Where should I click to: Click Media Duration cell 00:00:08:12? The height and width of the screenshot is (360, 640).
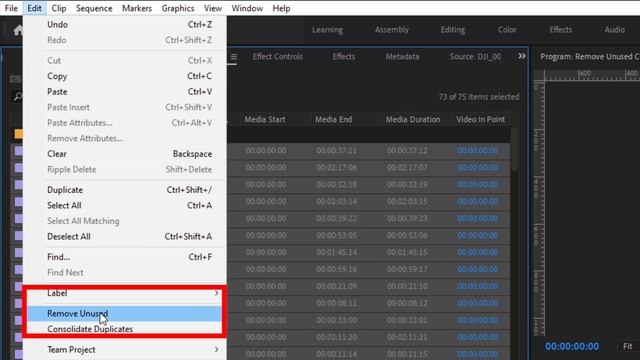(407, 303)
